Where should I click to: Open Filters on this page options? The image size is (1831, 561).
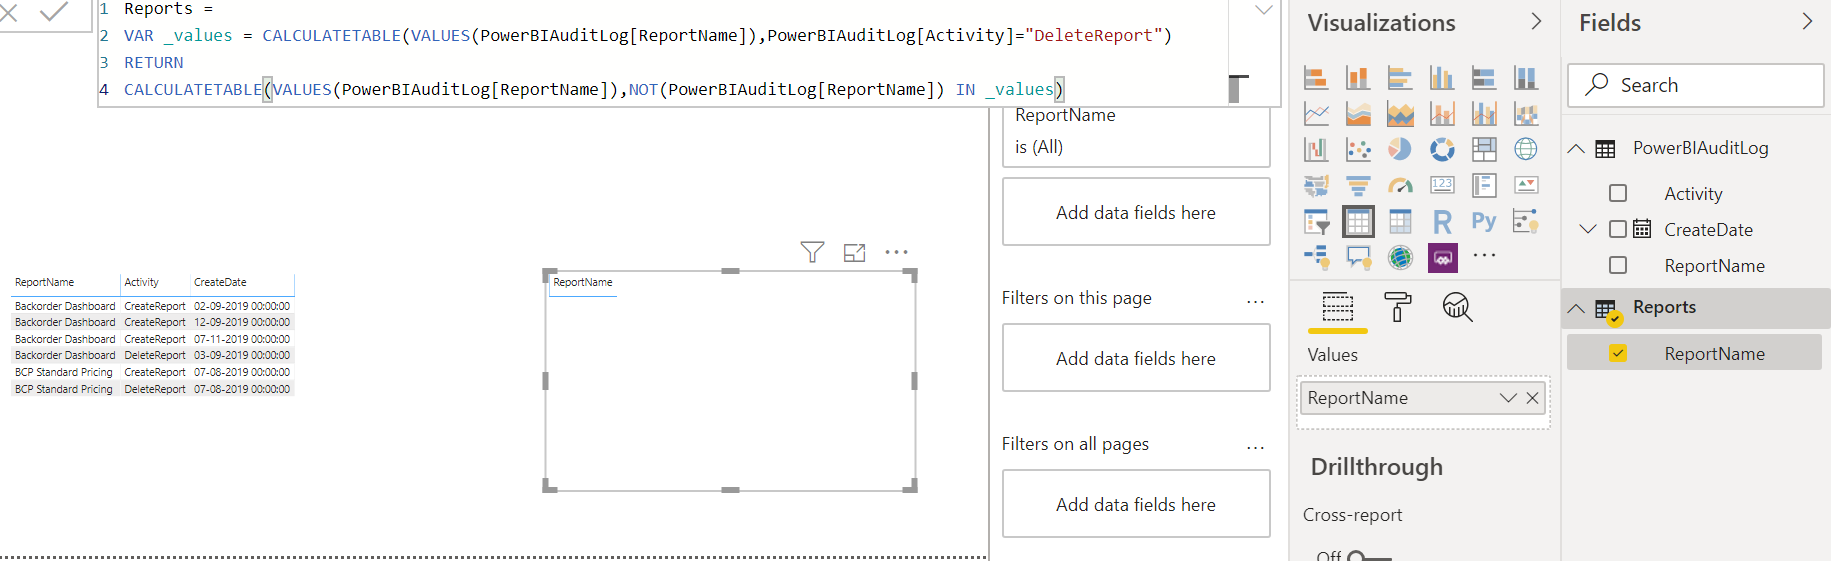click(x=1255, y=301)
